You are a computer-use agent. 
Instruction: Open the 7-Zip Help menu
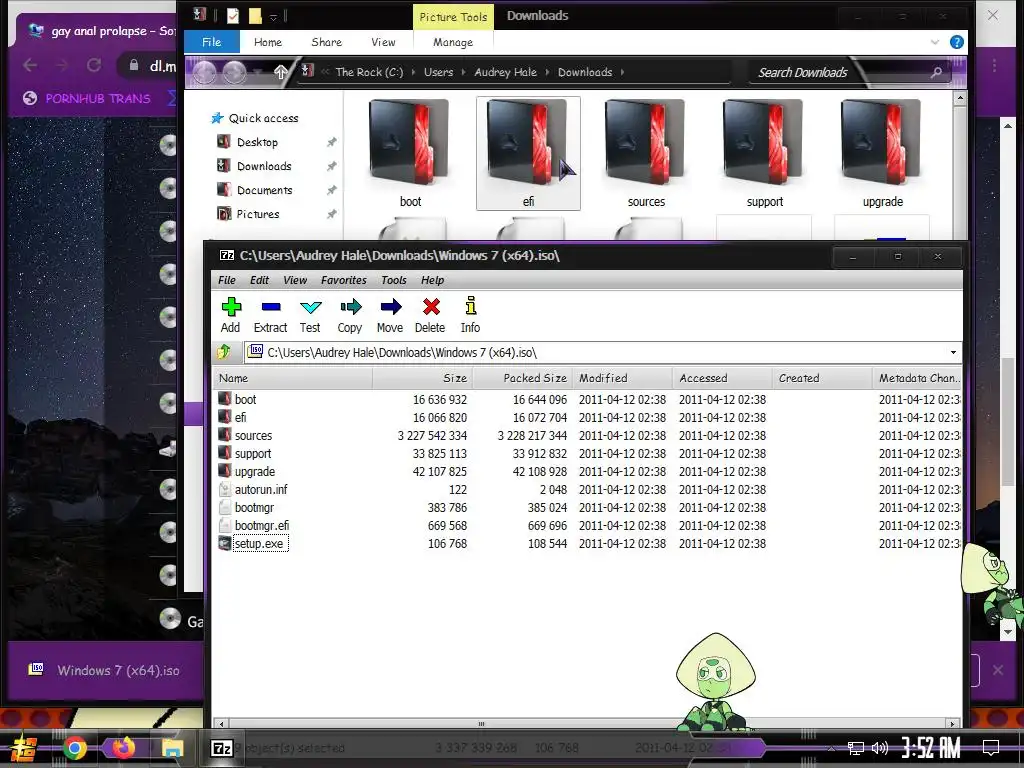pyautogui.click(x=432, y=280)
